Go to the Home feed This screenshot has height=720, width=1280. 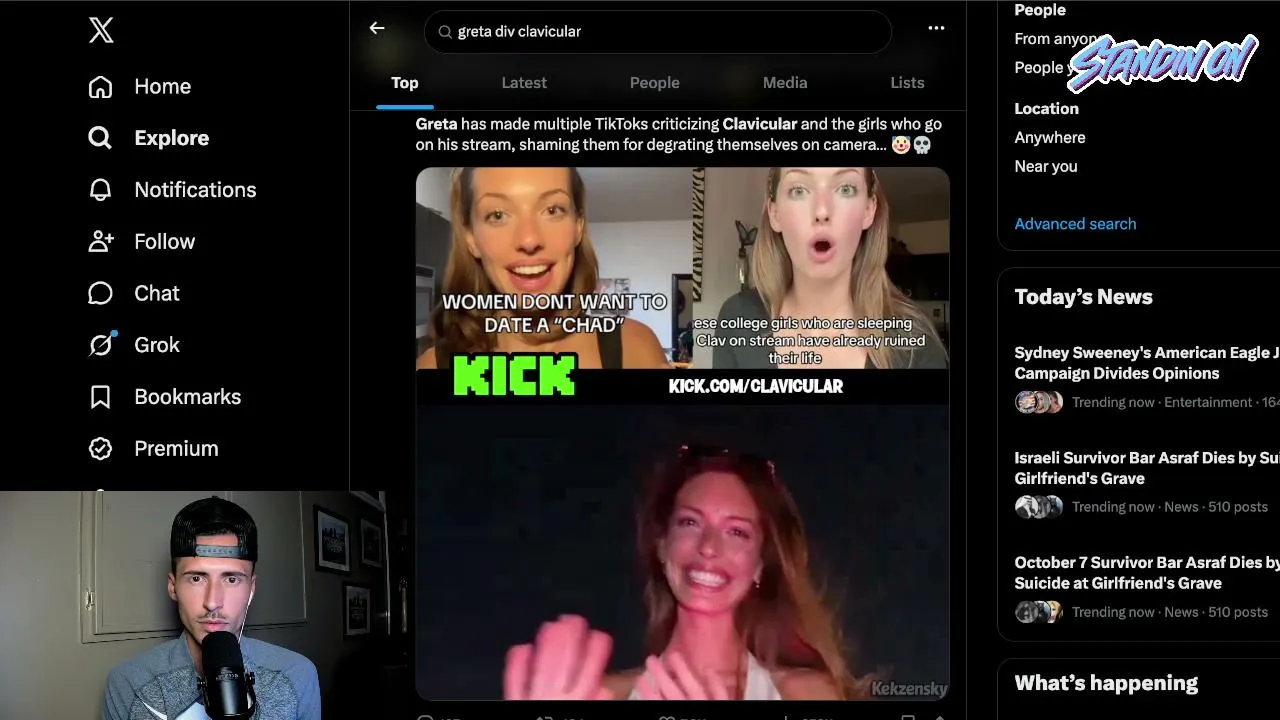(139, 87)
